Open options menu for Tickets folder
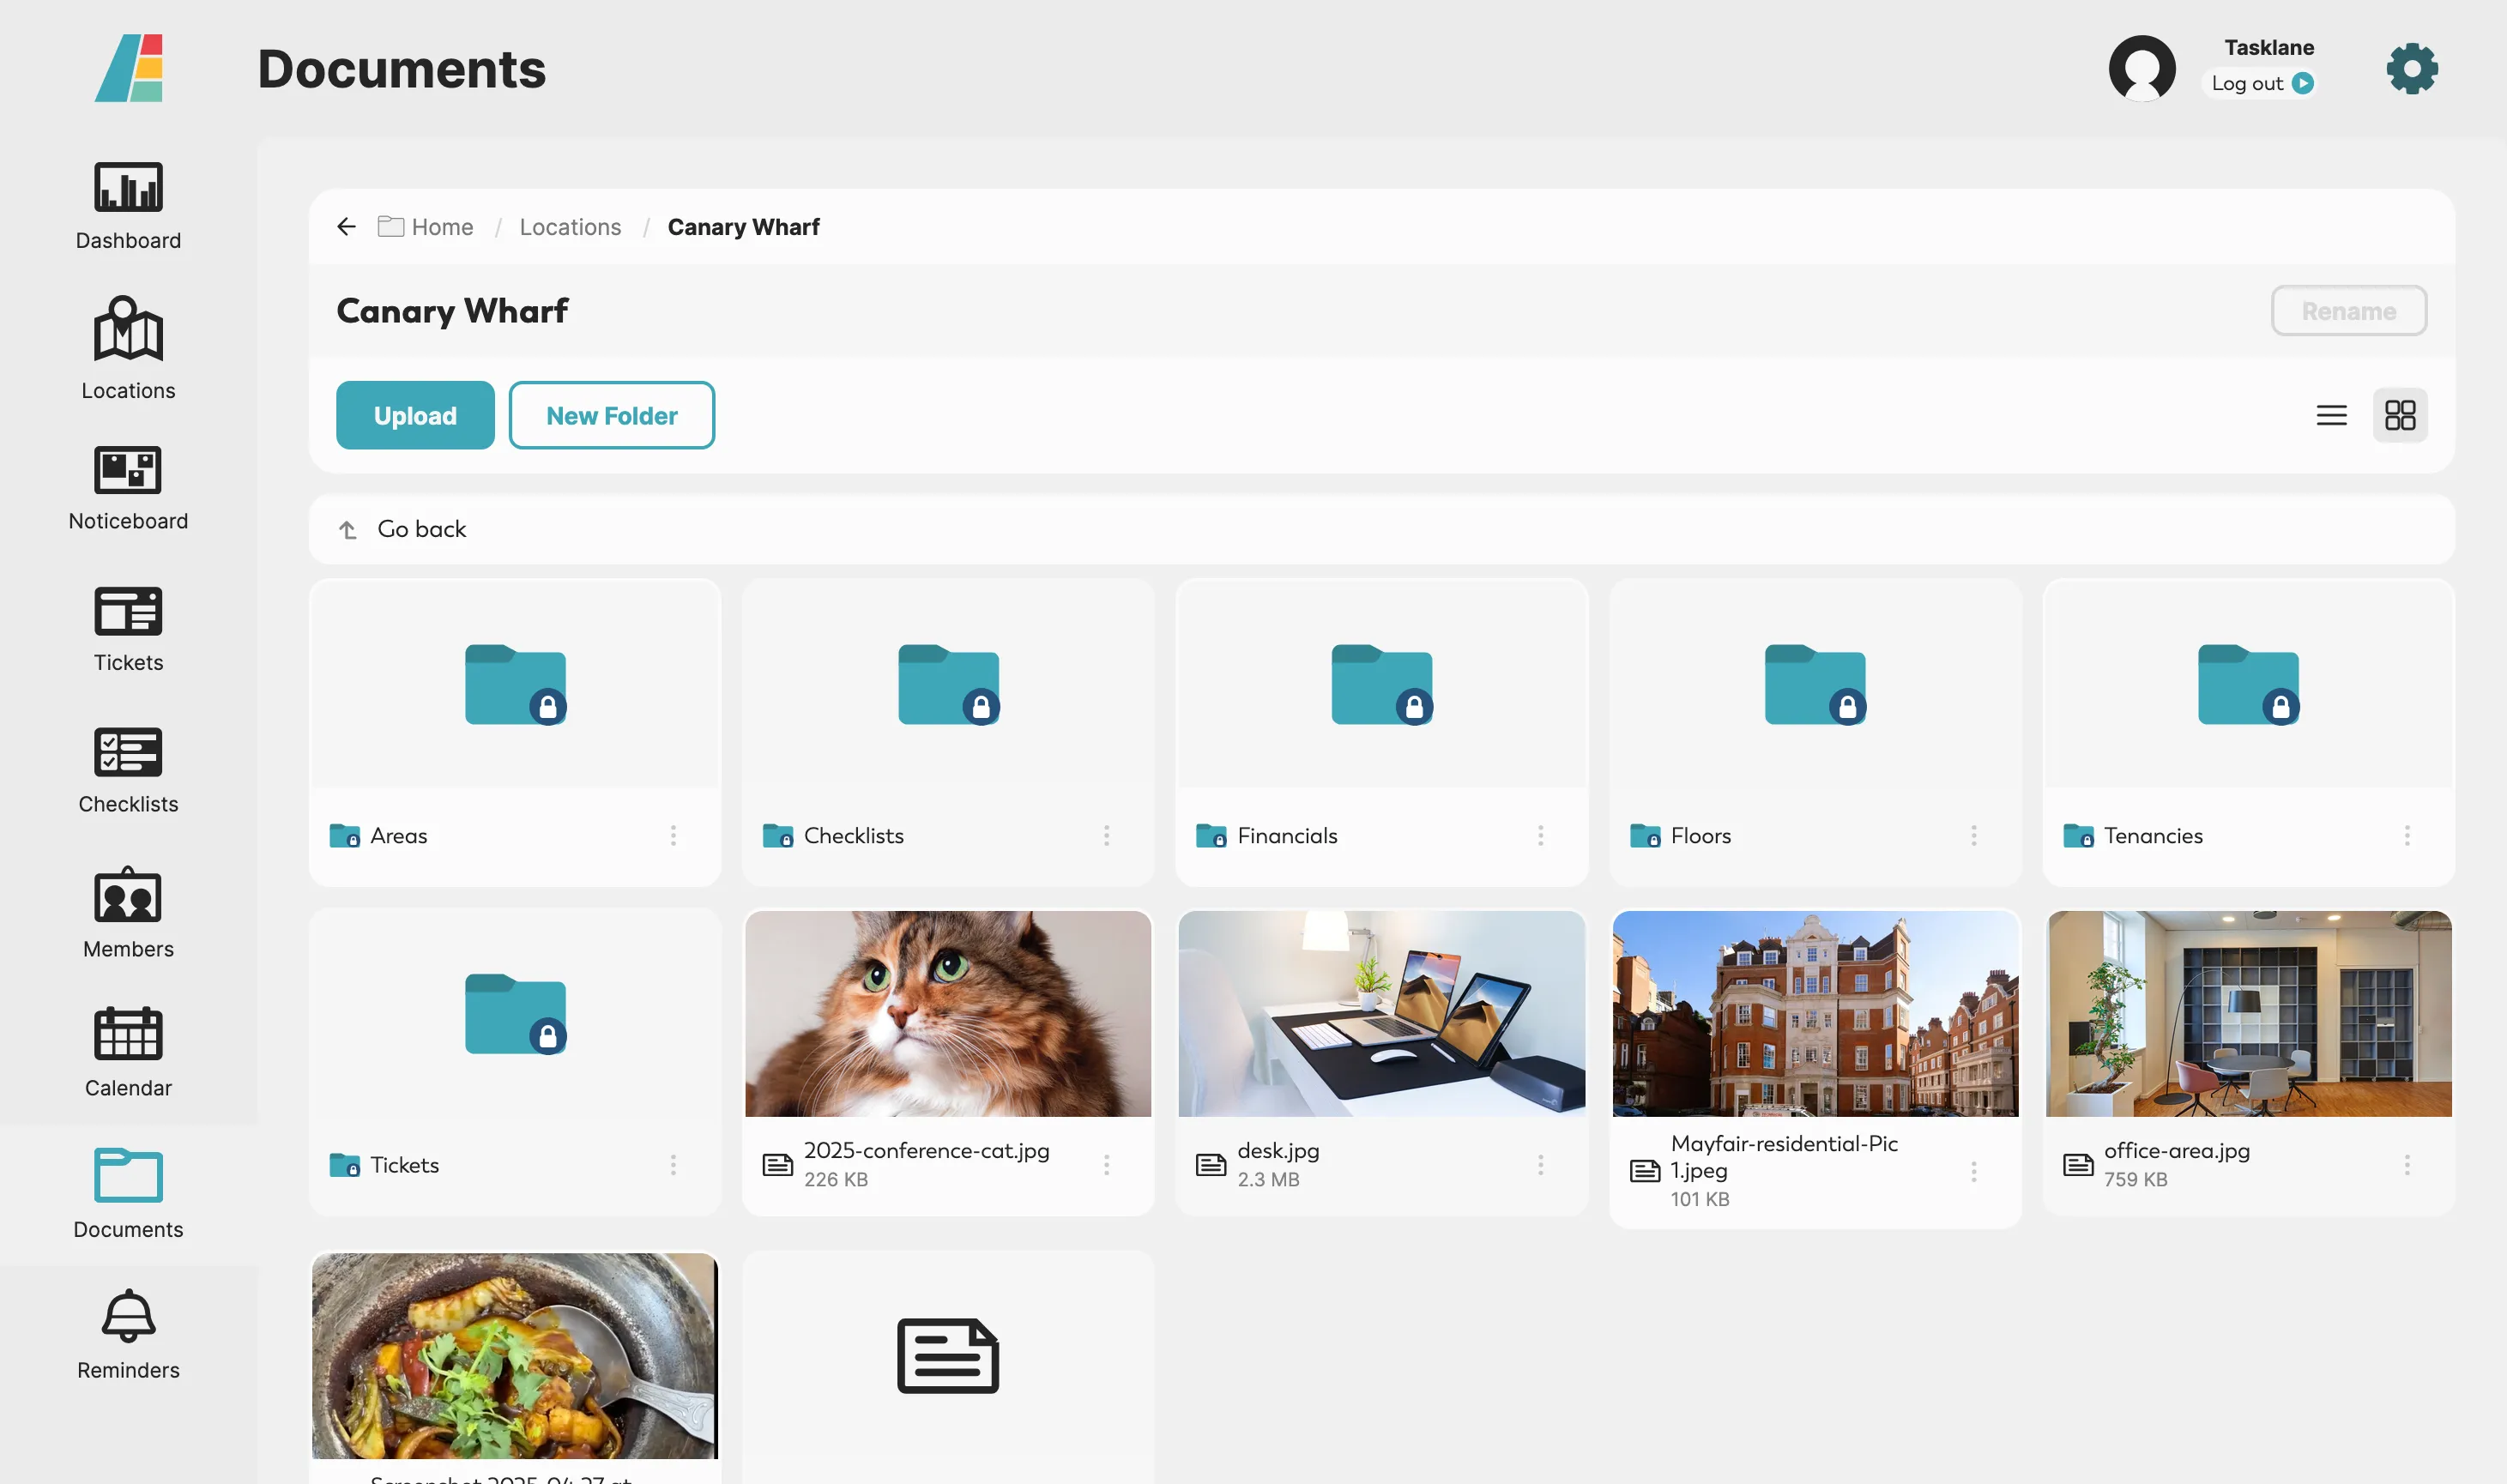The width and height of the screenshot is (2507, 1484). [x=673, y=1164]
